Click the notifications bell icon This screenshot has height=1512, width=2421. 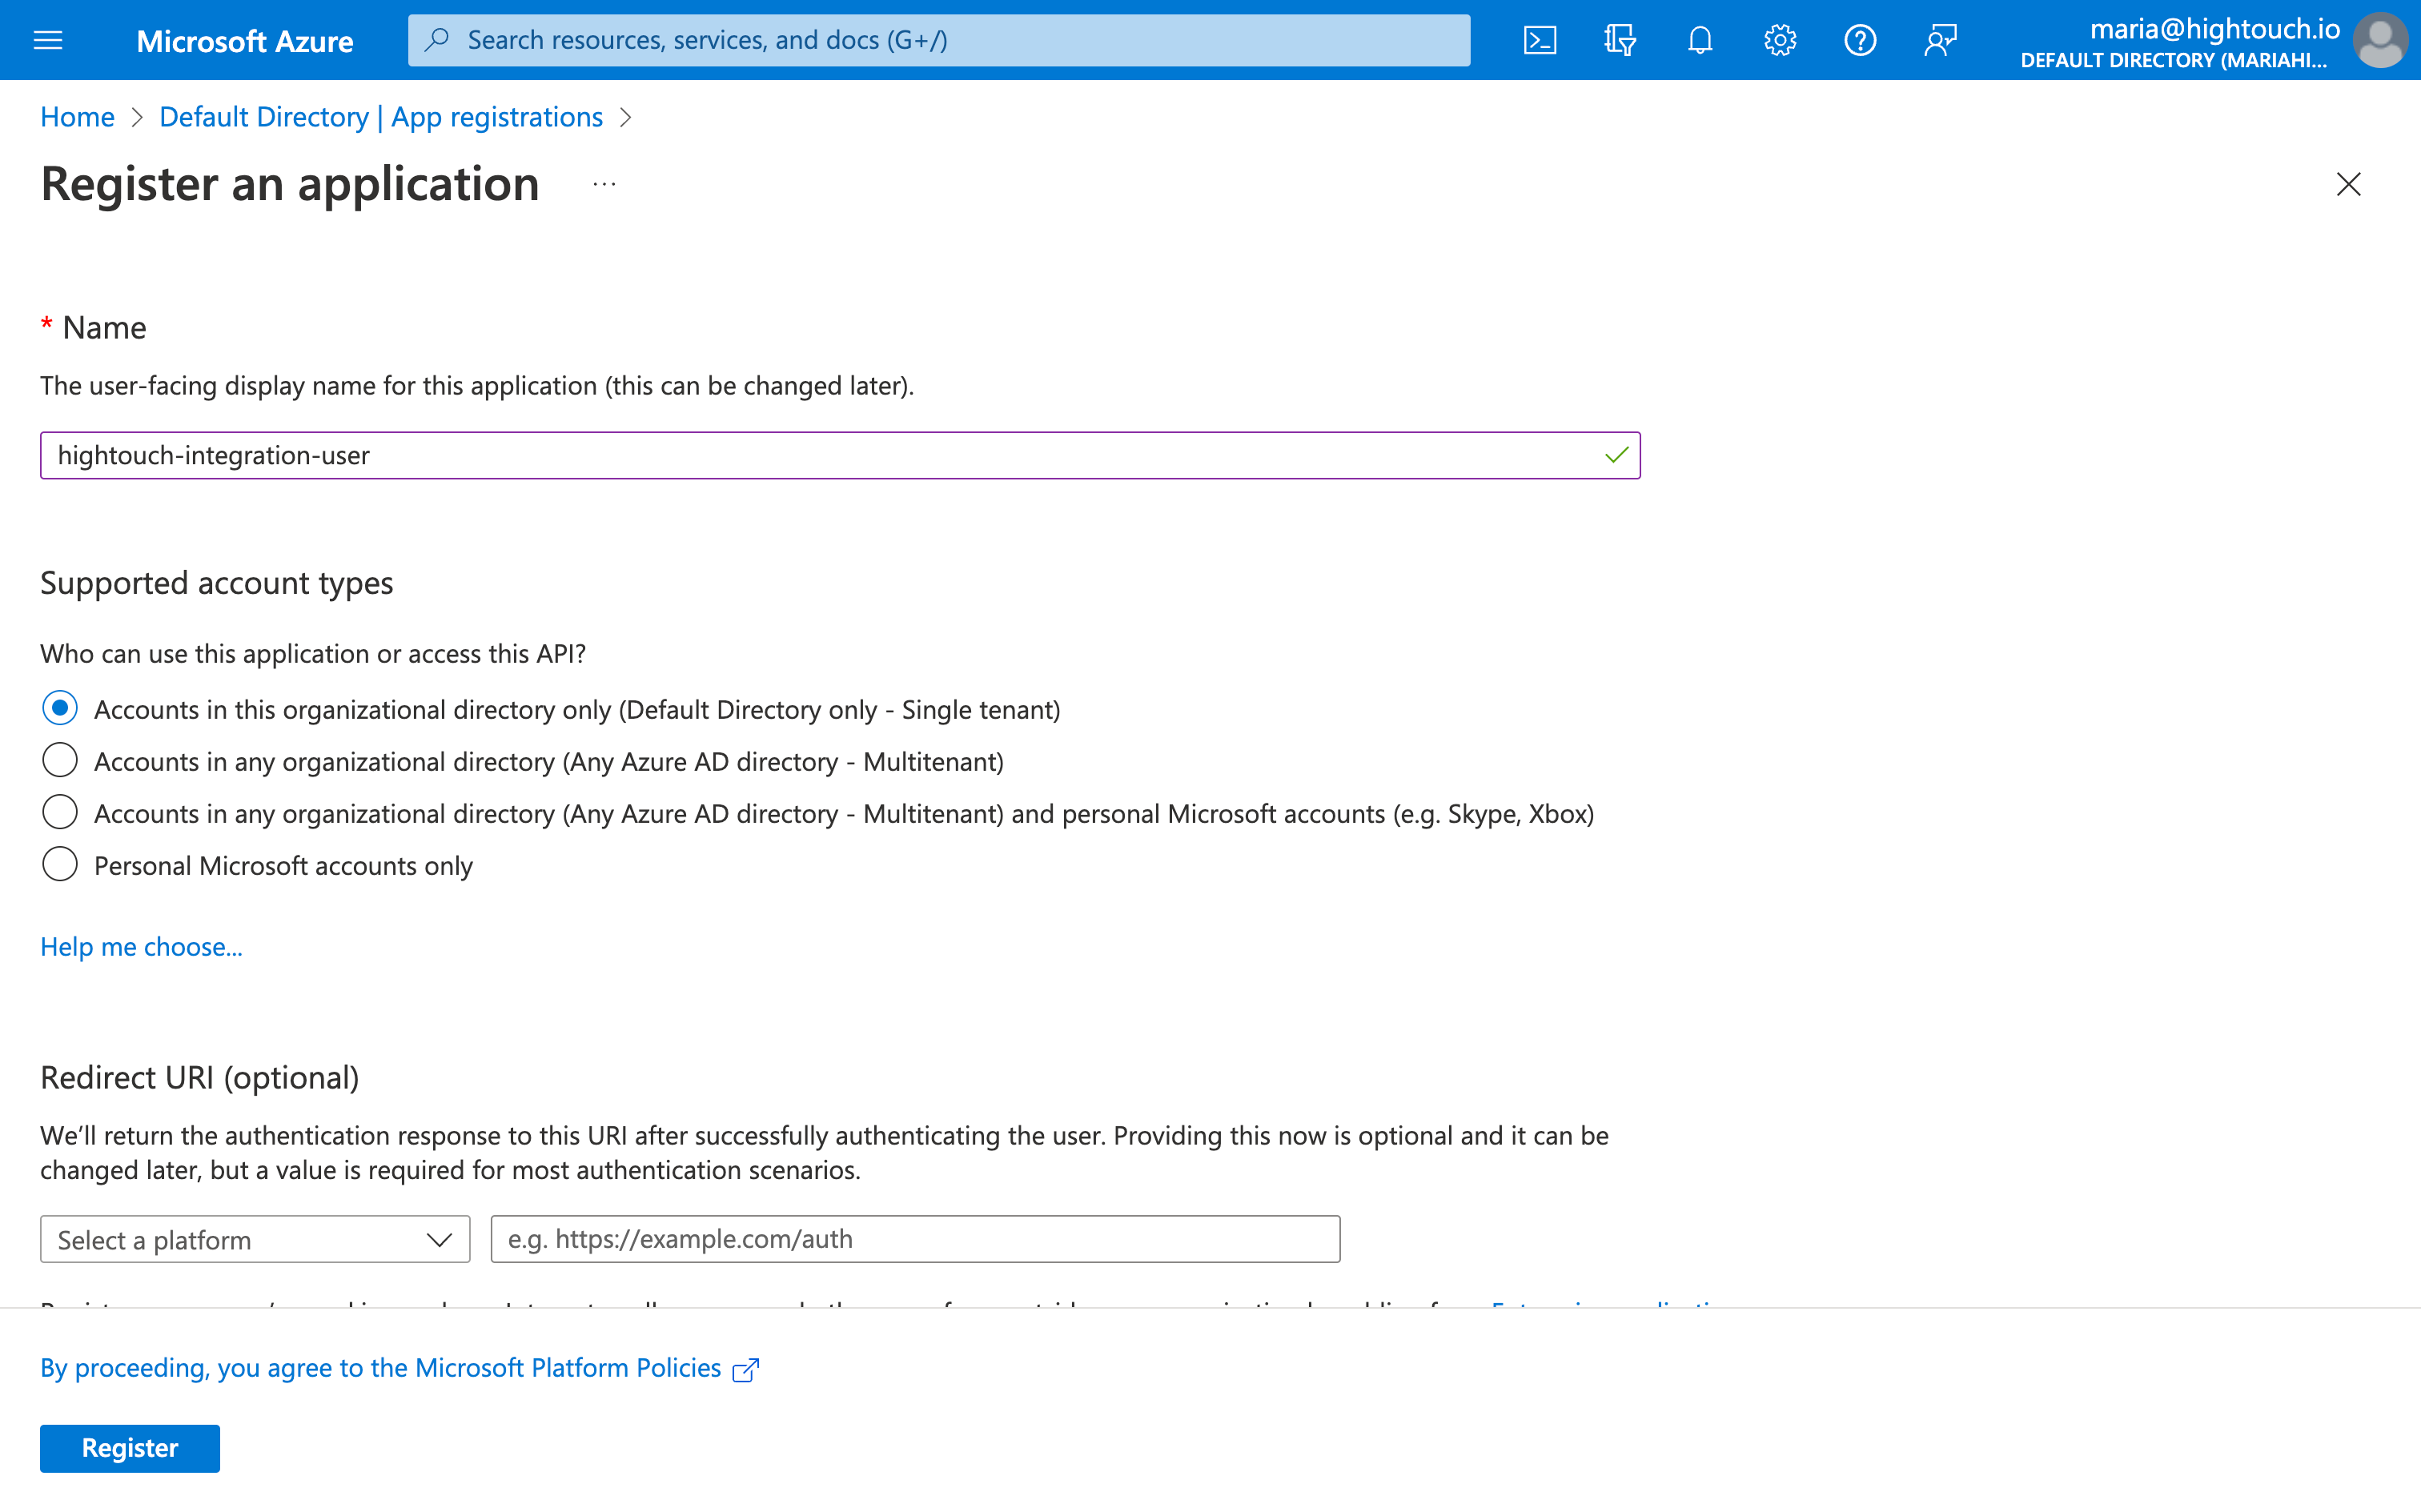[x=1696, y=38]
